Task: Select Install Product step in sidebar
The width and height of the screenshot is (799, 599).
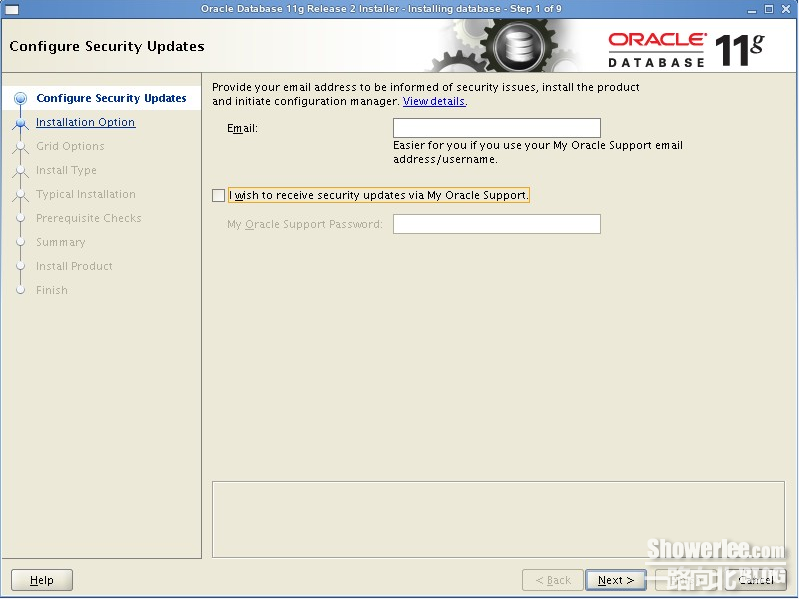Action: pos(74,267)
